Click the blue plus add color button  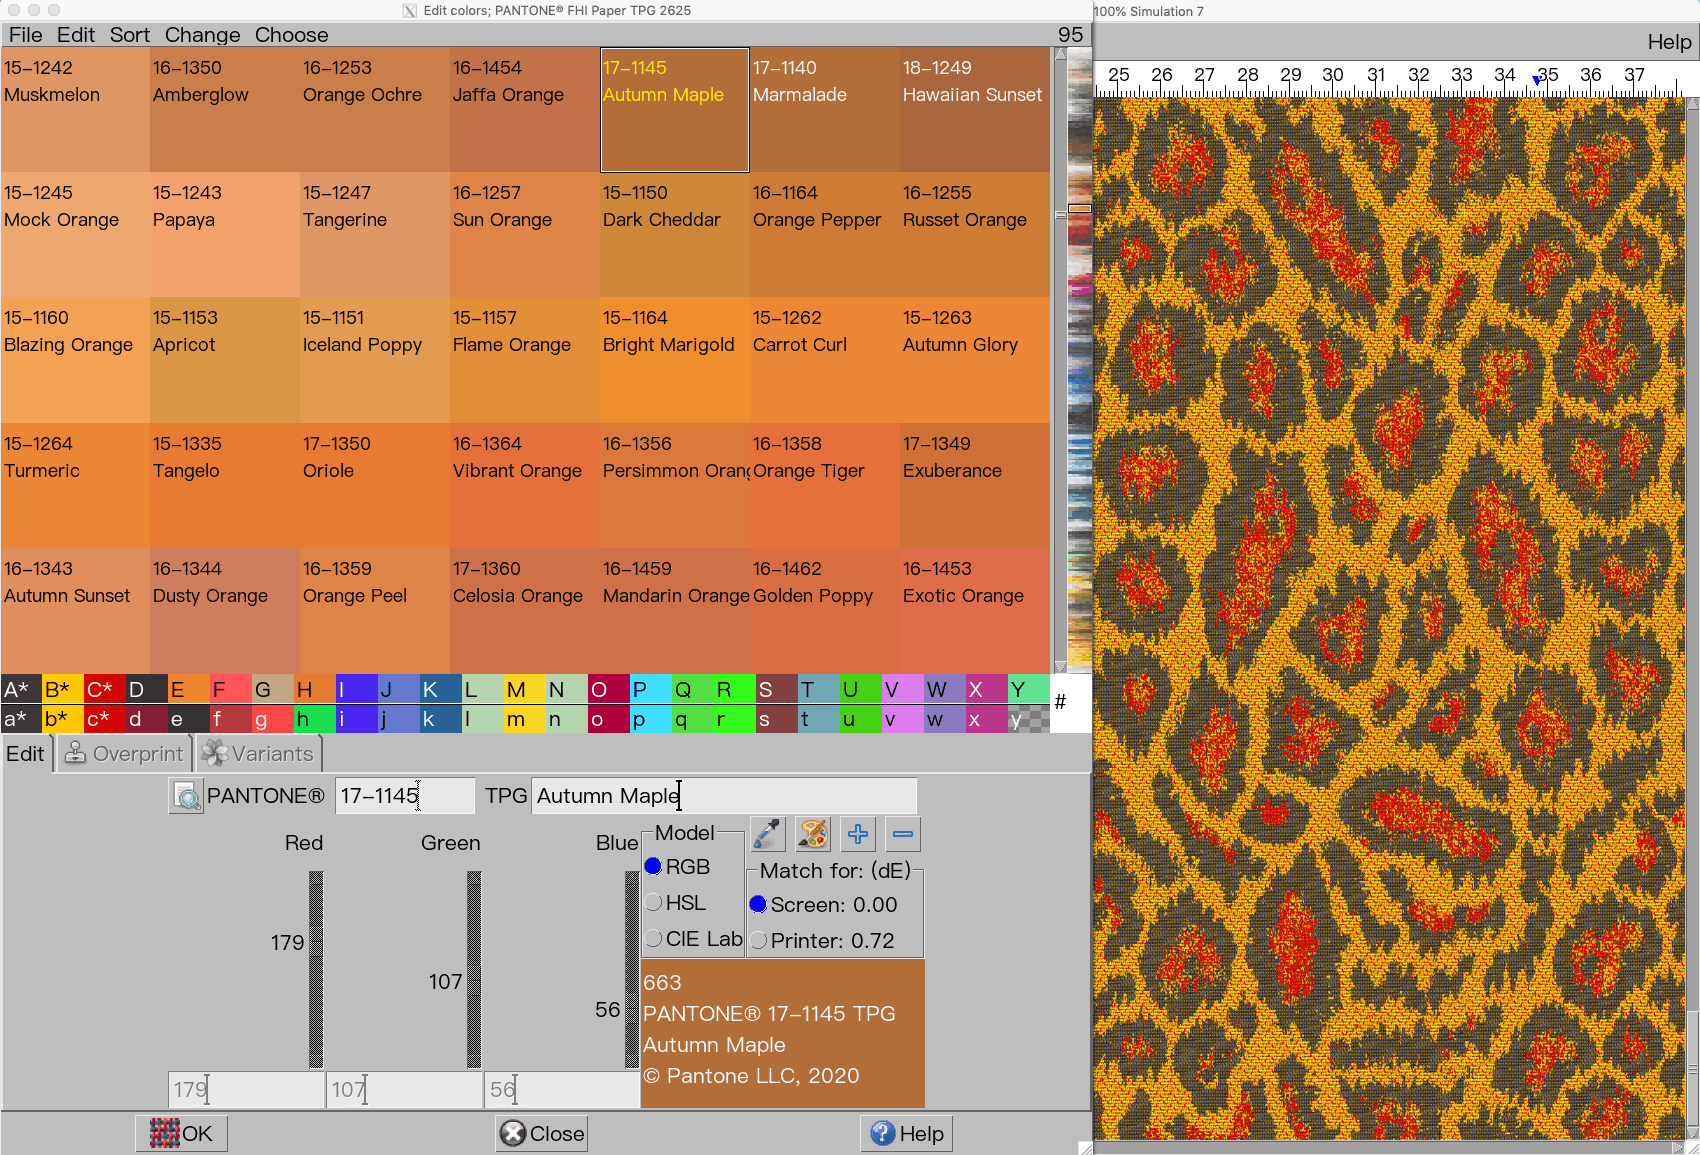(x=858, y=834)
